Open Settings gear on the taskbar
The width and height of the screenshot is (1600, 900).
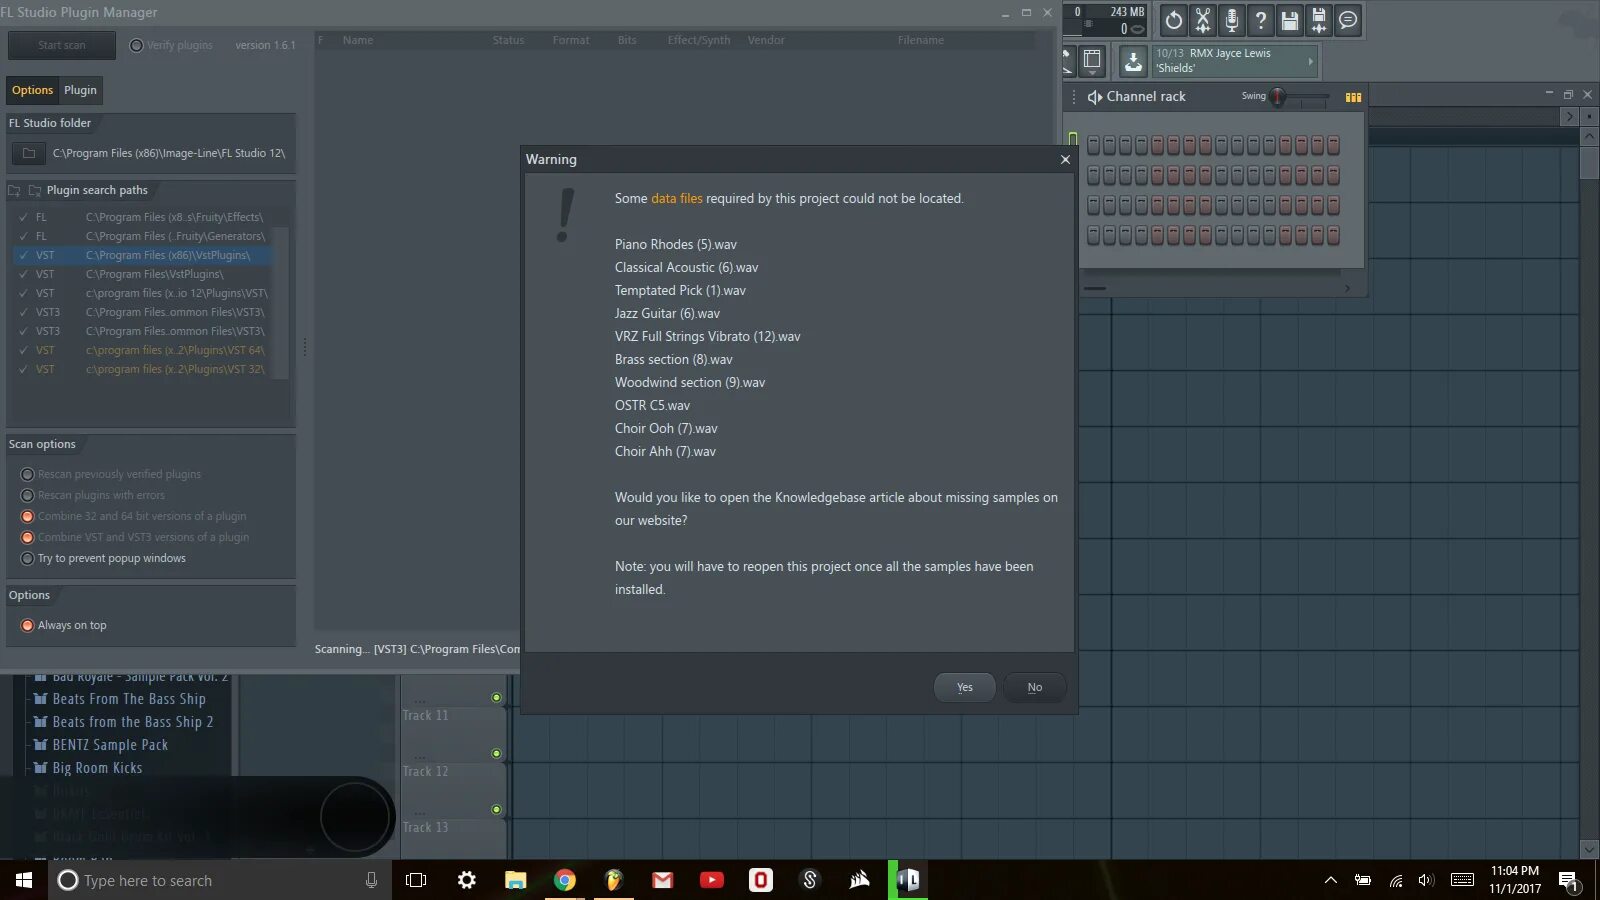(x=466, y=880)
